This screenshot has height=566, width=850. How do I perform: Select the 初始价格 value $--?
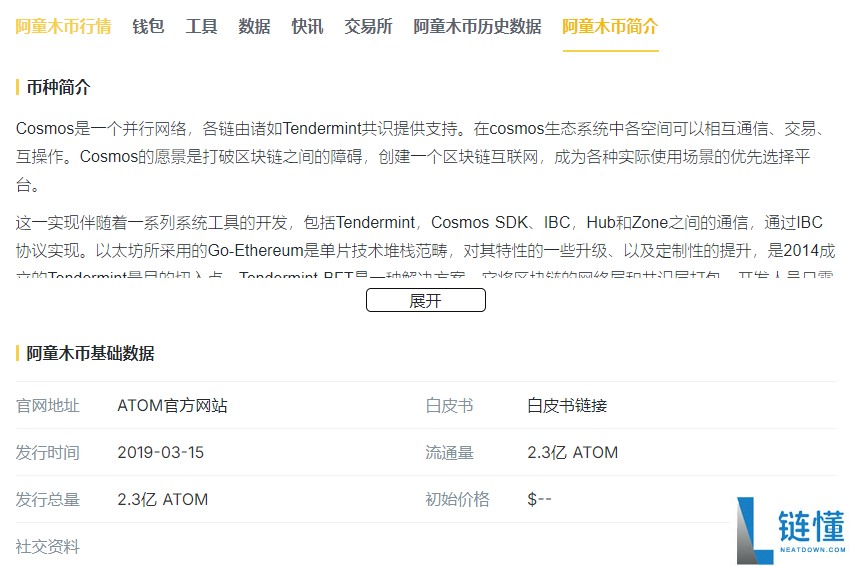click(x=539, y=499)
